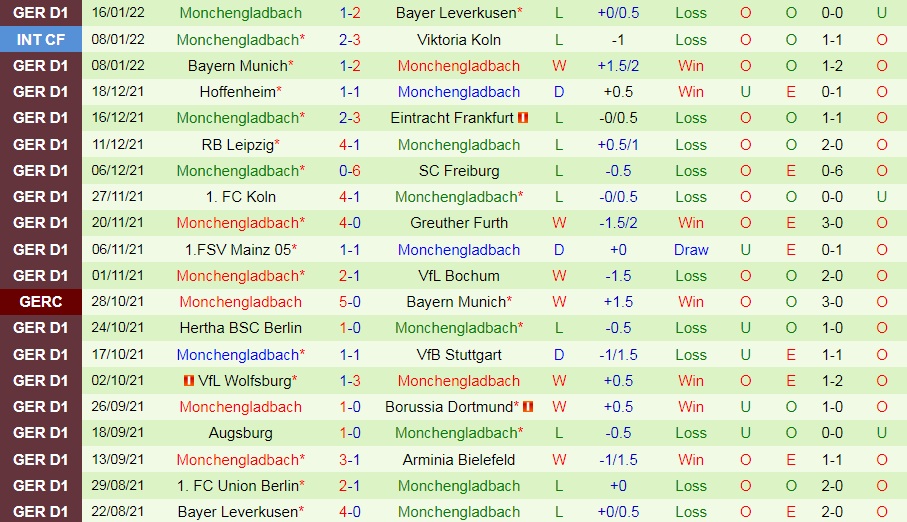The width and height of the screenshot is (907, 522).
Task: Select Arminia Bielefeld team name
Action: [459, 460]
